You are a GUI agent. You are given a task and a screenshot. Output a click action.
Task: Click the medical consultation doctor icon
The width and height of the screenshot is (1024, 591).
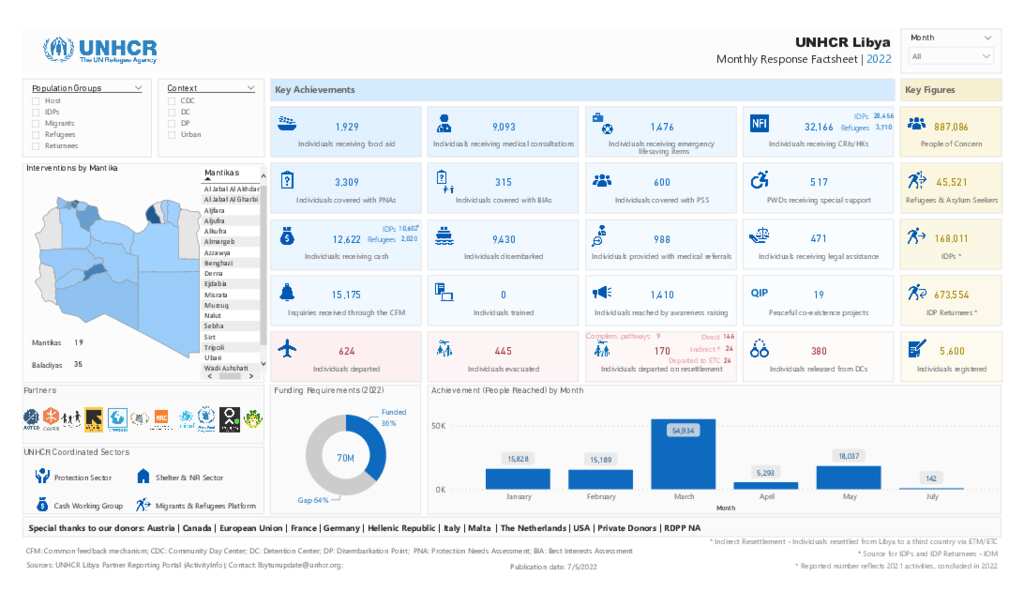444,123
